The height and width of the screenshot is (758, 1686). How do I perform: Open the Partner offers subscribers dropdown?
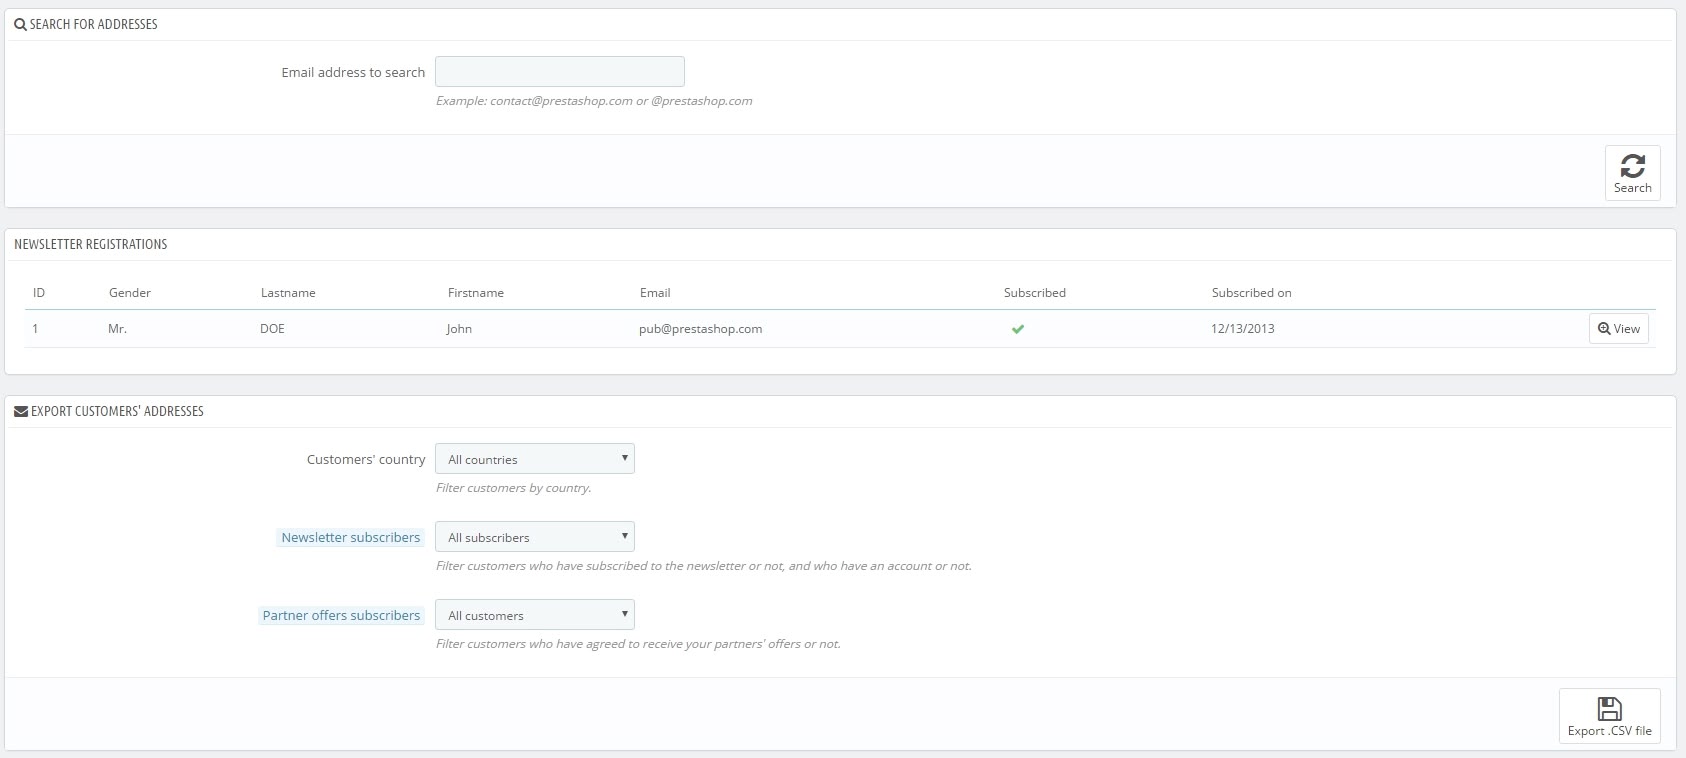tap(534, 615)
